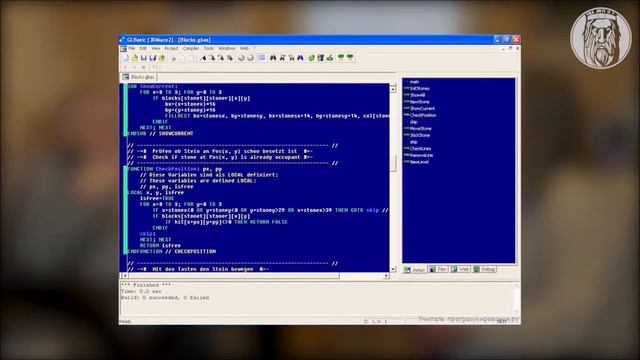Image resolution: width=640 pixels, height=360 pixels.
Task: Jump to RemoveLine in the jump list
Action: pos(422,155)
